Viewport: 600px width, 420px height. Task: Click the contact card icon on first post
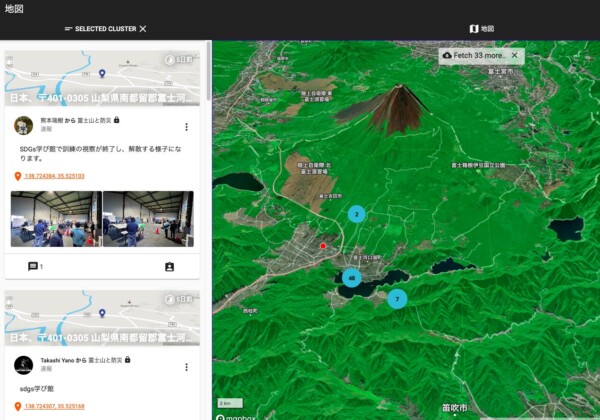(x=170, y=267)
